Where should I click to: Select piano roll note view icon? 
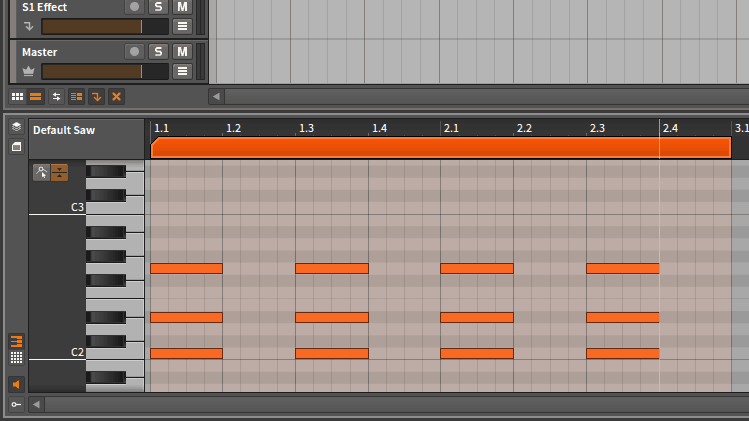[16, 341]
